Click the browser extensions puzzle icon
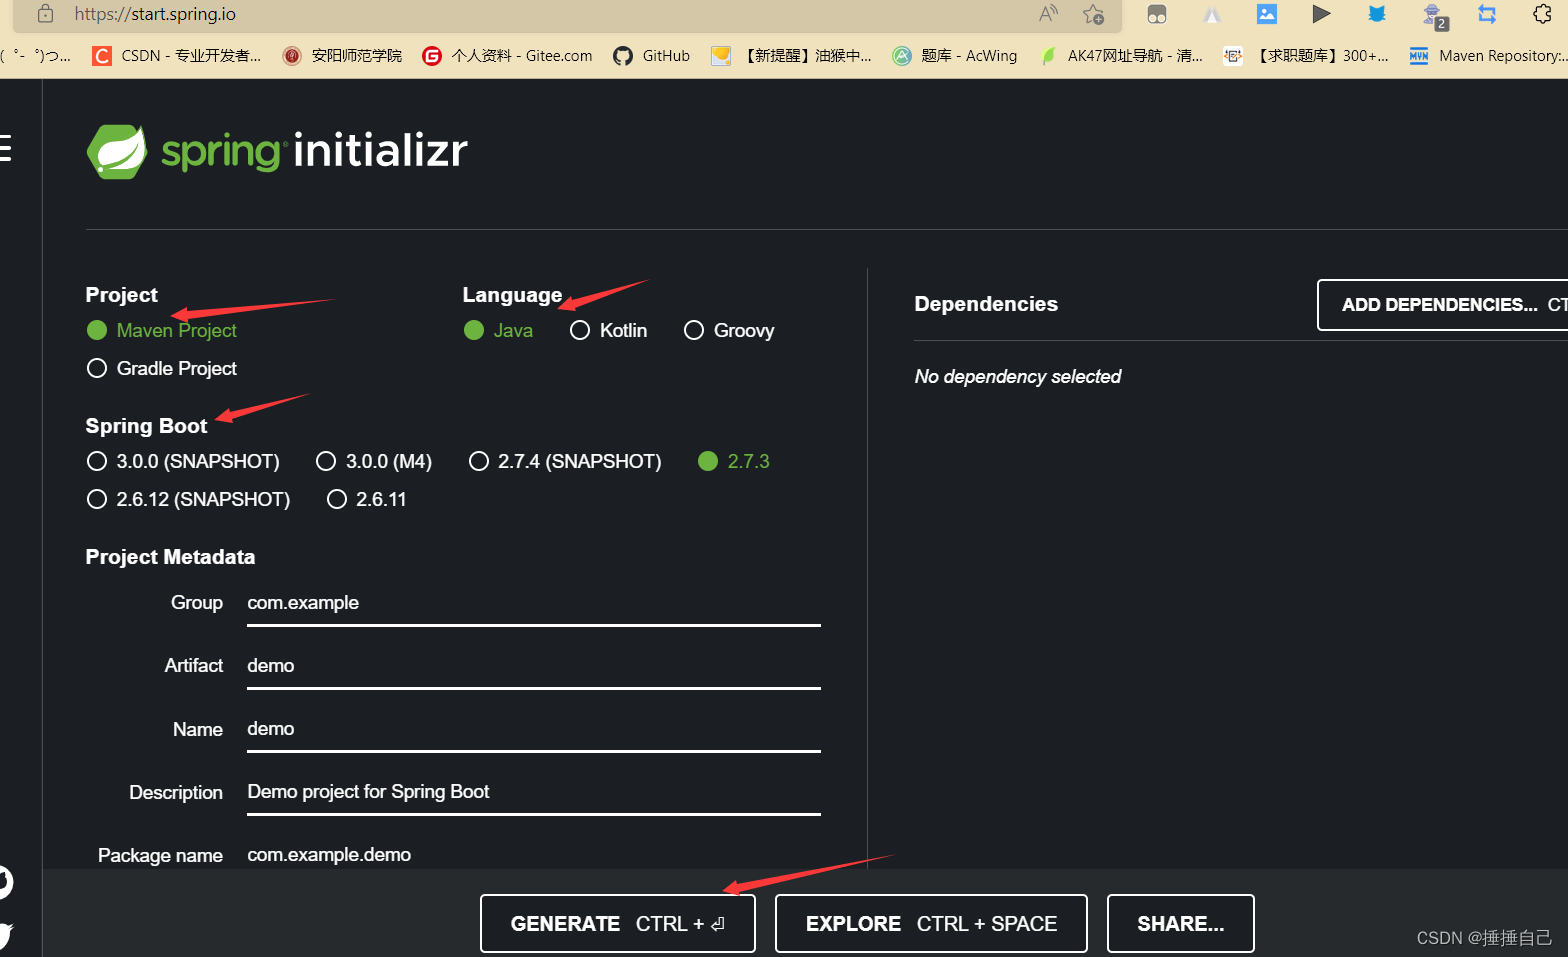This screenshot has width=1568, height=957. [1542, 14]
